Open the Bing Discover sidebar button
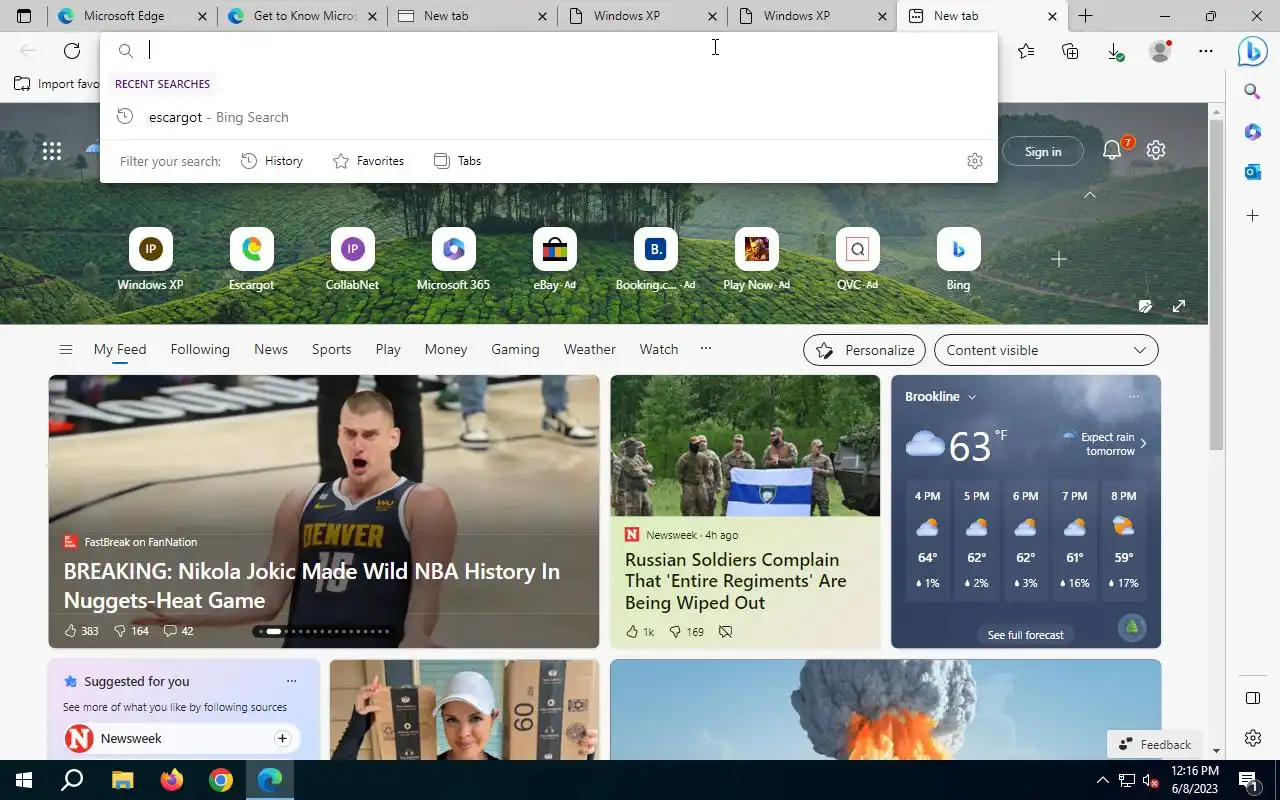1280x800 pixels. click(x=1252, y=51)
